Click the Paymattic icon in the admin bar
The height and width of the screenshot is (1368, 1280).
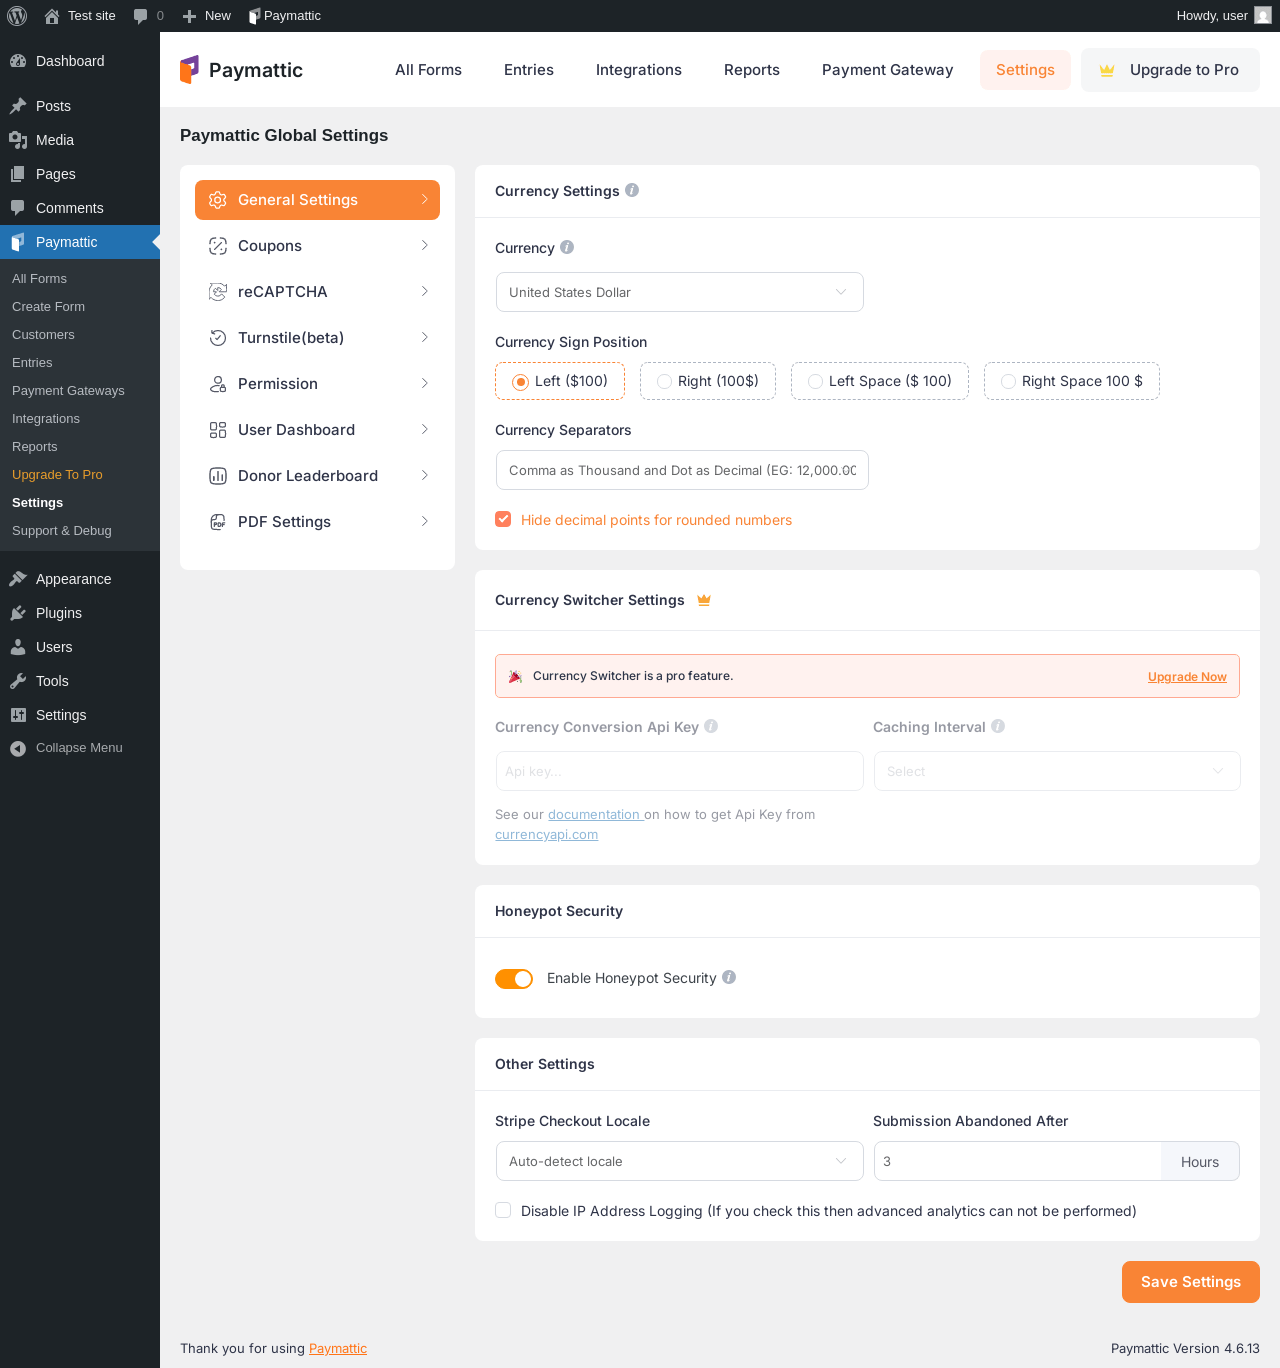pyautogui.click(x=254, y=16)
